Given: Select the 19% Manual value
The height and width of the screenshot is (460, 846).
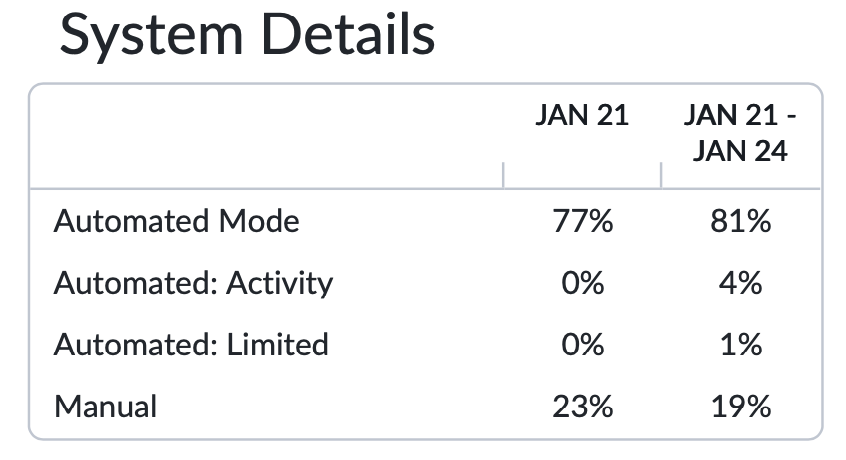Looking at the screenshot, I should (x=741, y=407).
